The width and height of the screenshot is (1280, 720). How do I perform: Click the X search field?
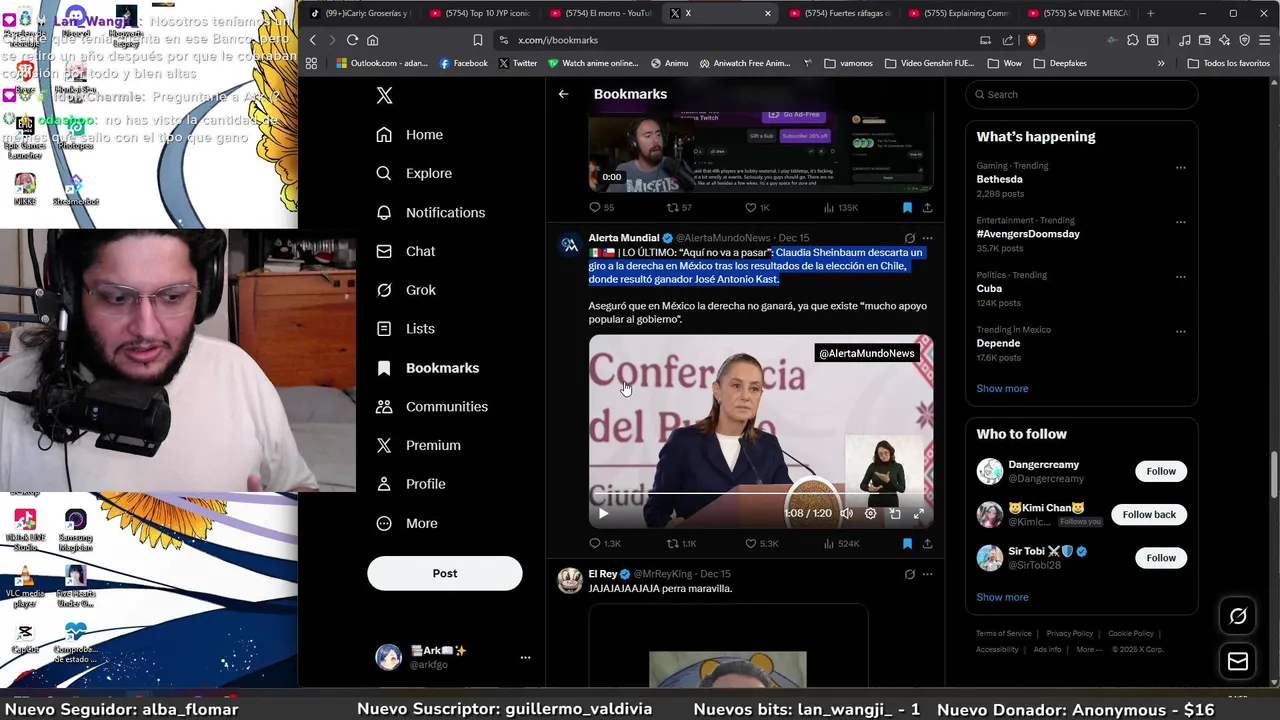click(1081, 94)
